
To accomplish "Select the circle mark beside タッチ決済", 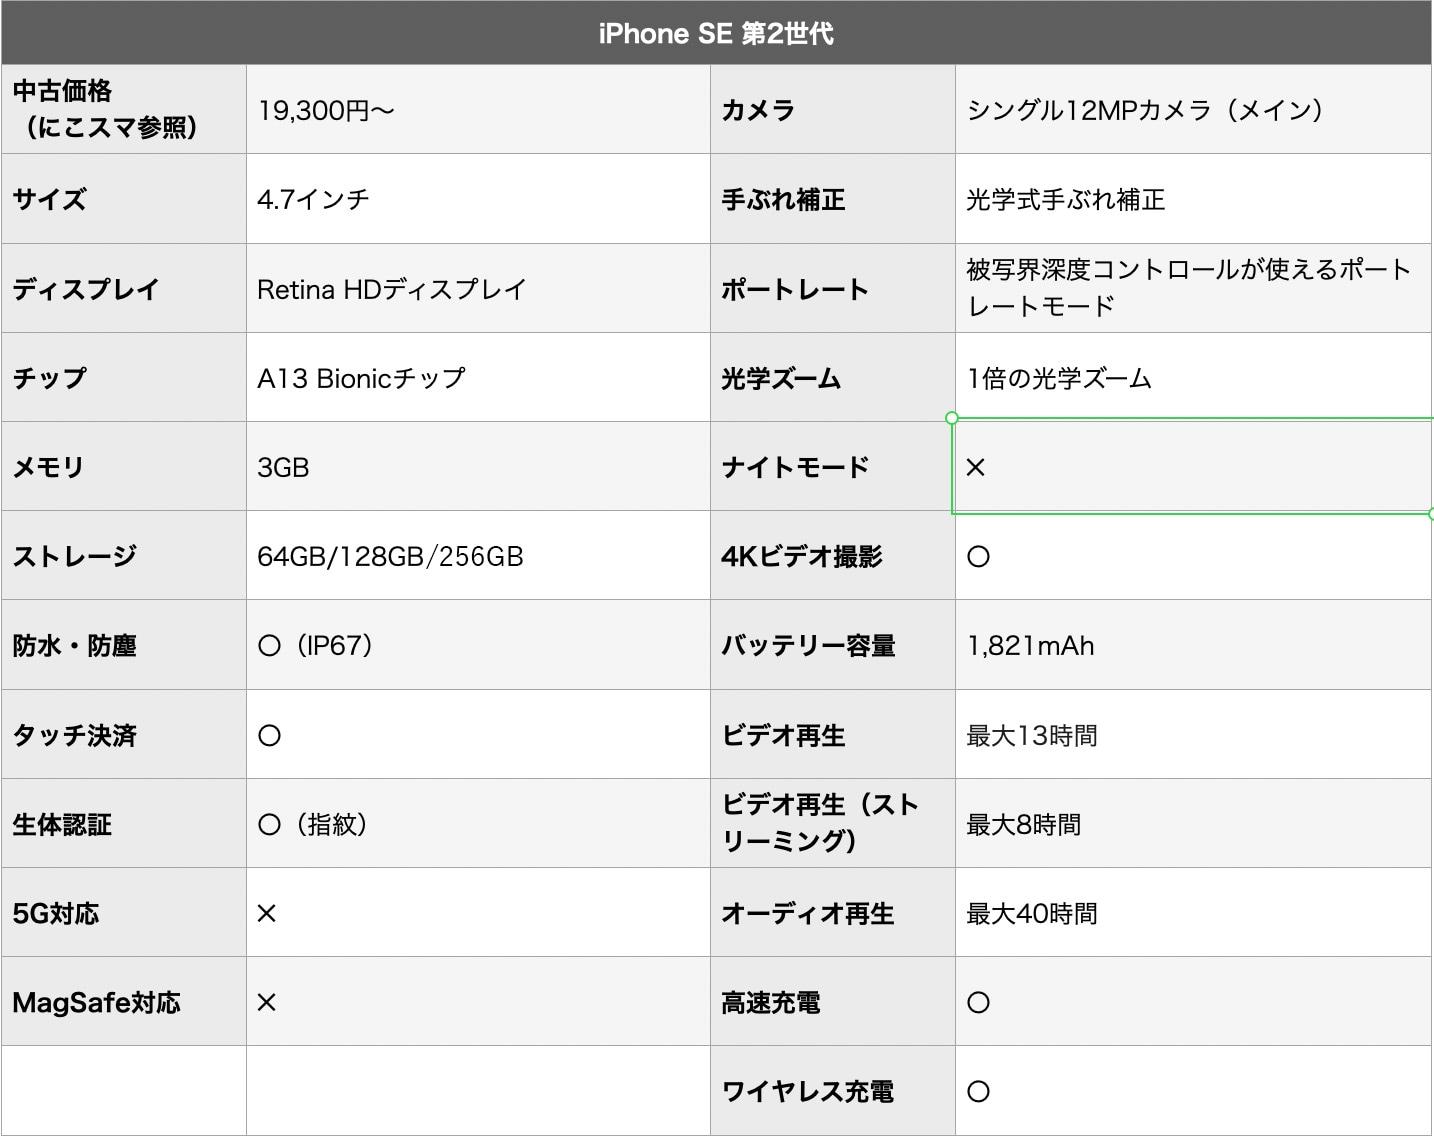I will pyautogui.click(x=269, y=735).
